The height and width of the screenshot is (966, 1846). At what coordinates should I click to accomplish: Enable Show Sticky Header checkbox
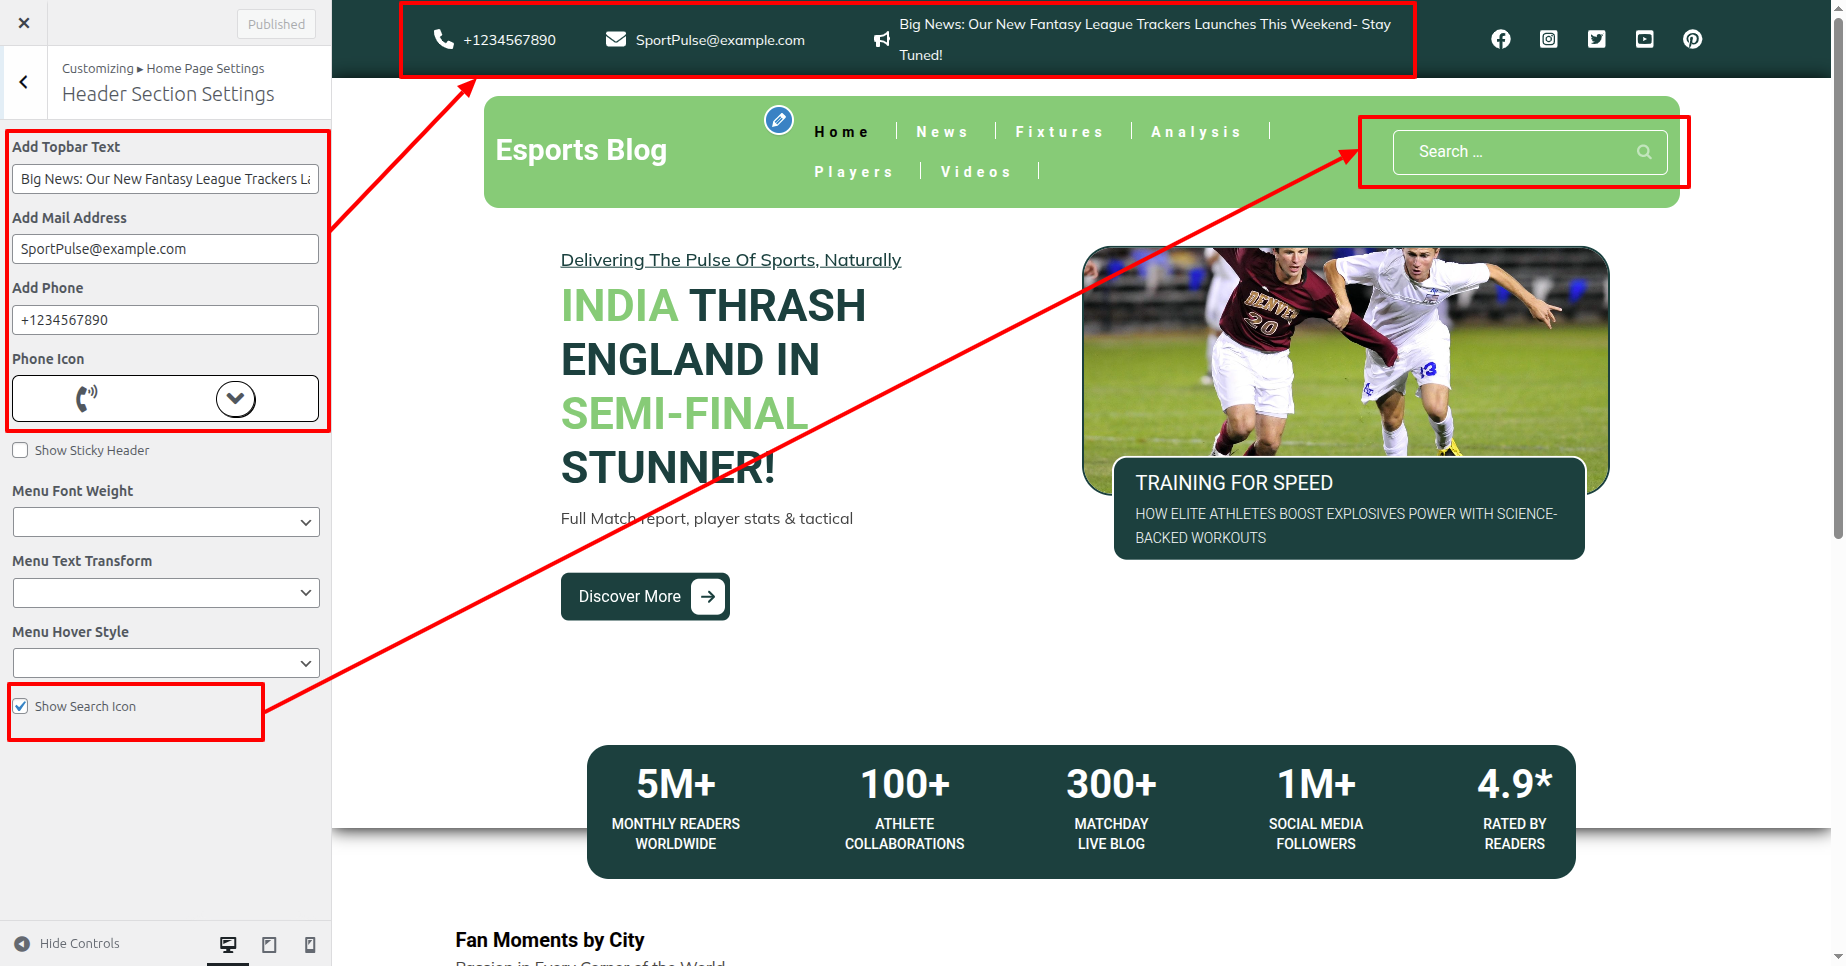(20, 450)
